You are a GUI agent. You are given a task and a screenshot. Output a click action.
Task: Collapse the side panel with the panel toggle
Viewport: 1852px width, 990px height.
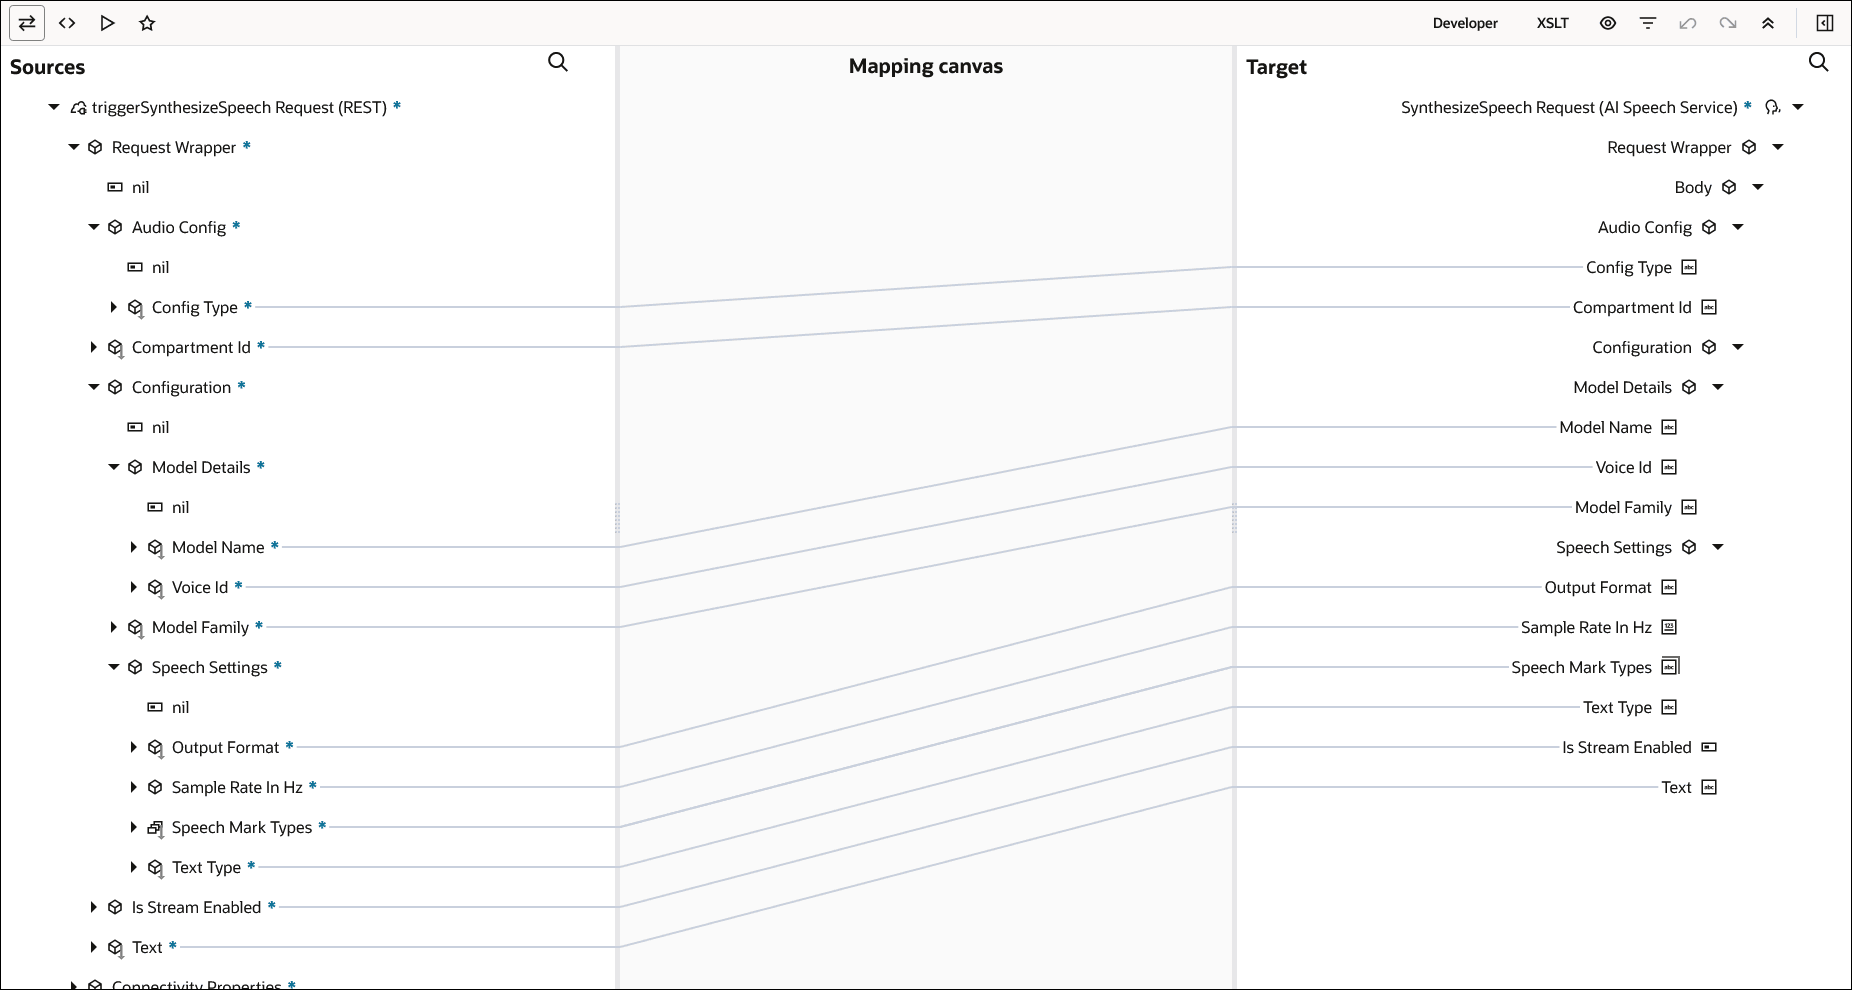(1823, 23)
